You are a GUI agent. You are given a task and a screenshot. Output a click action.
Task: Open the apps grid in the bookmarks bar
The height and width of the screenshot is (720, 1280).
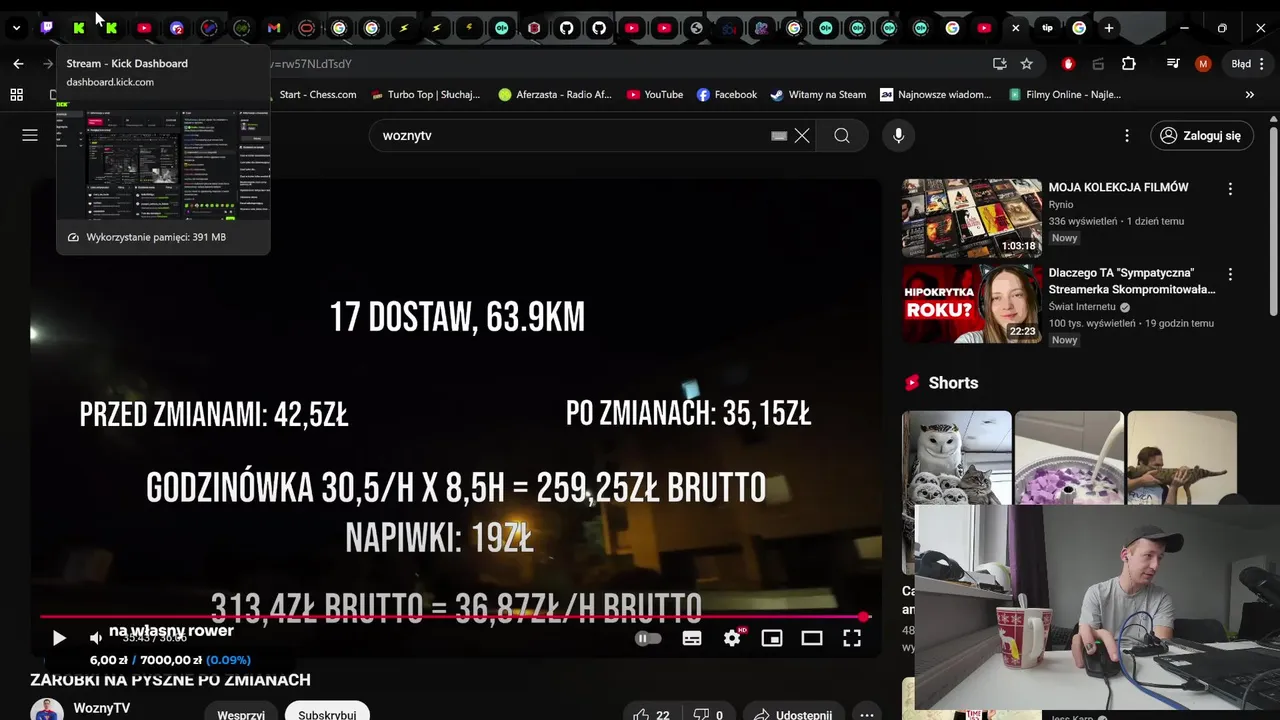point(16,95)
